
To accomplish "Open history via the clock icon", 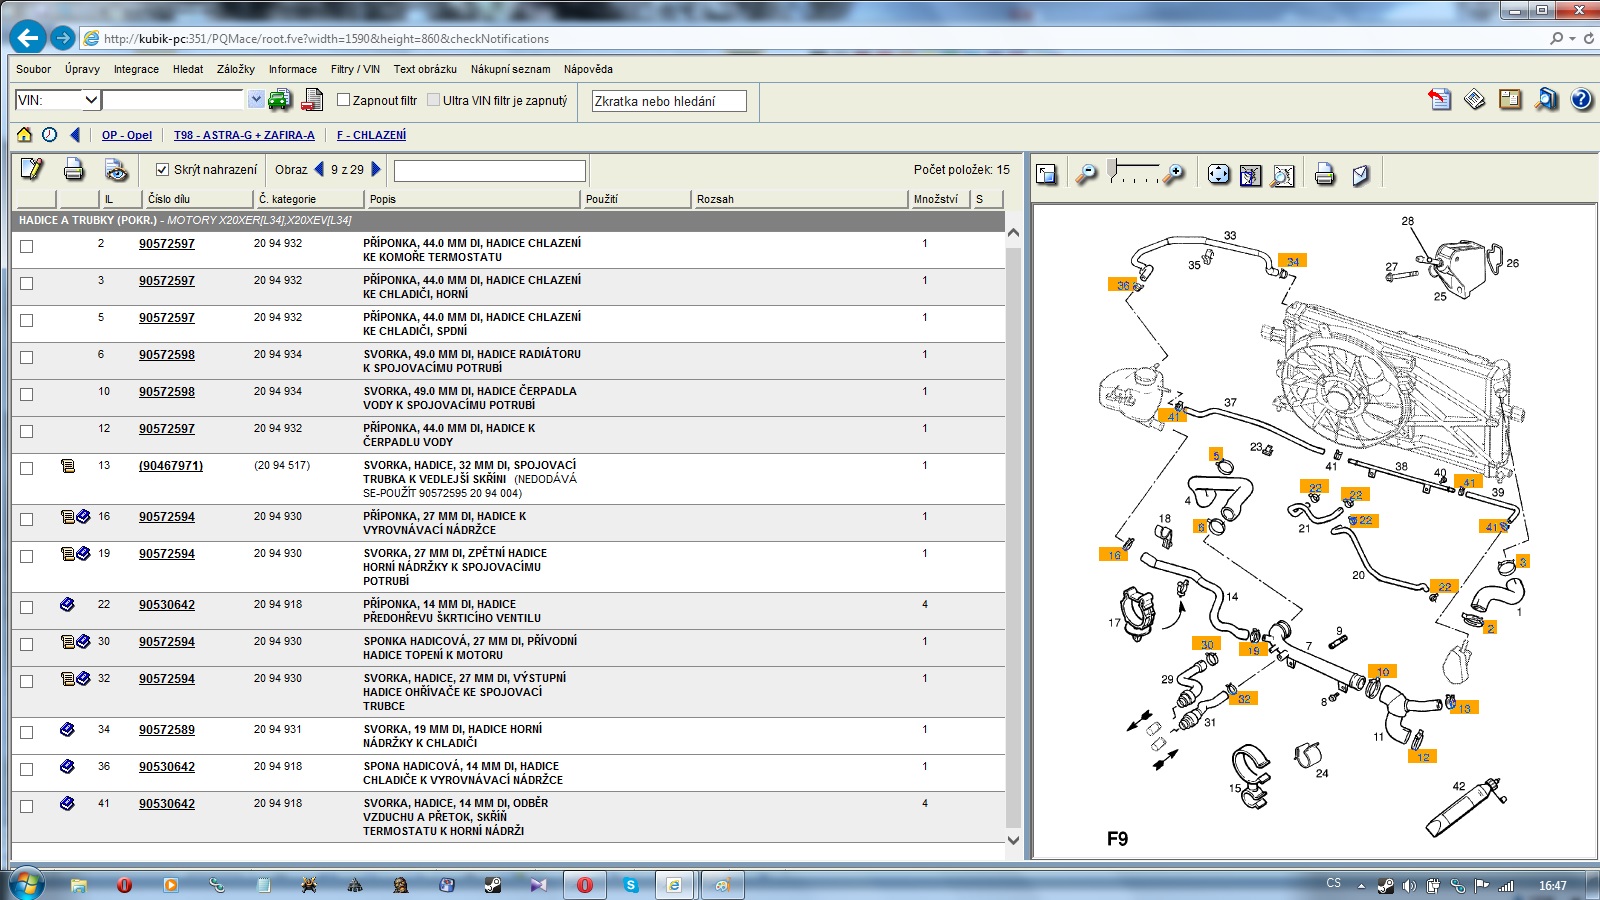I will [49, 135].
